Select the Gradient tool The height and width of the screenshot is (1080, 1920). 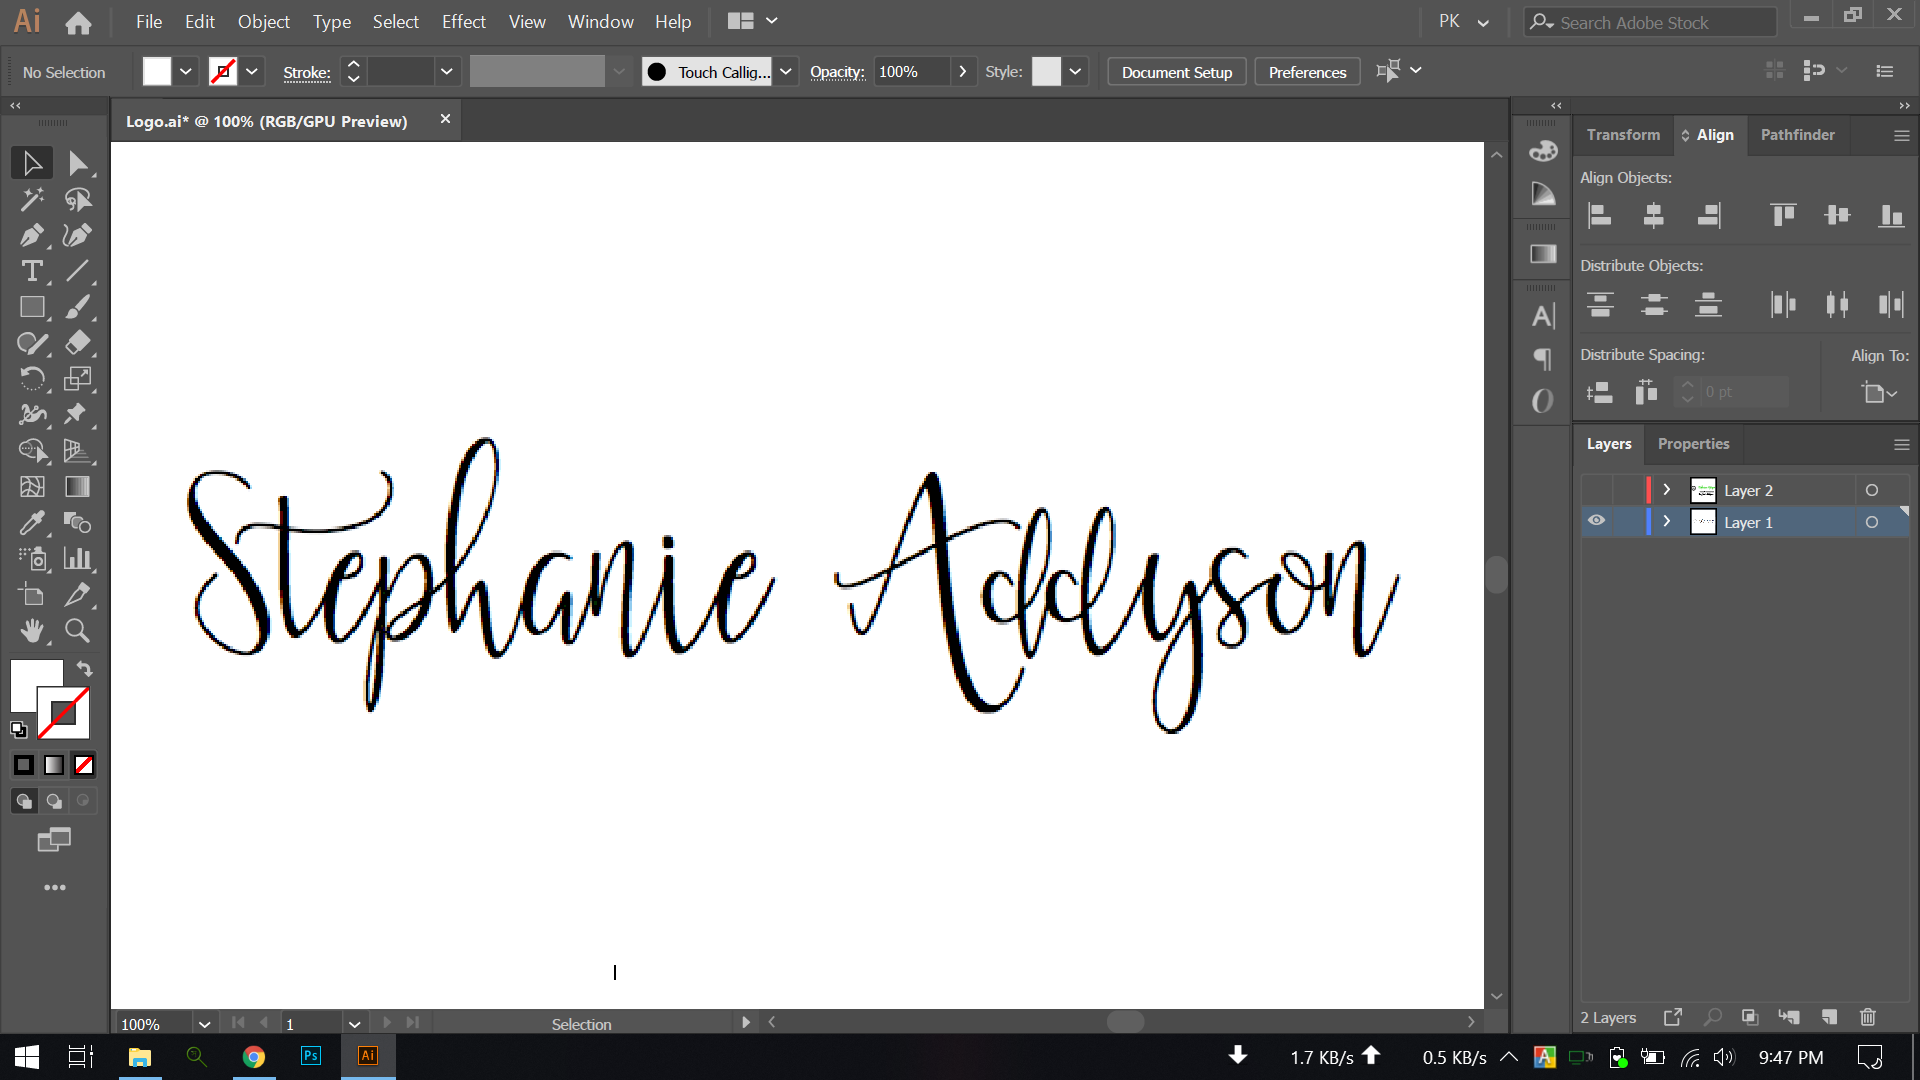(78, 487)
